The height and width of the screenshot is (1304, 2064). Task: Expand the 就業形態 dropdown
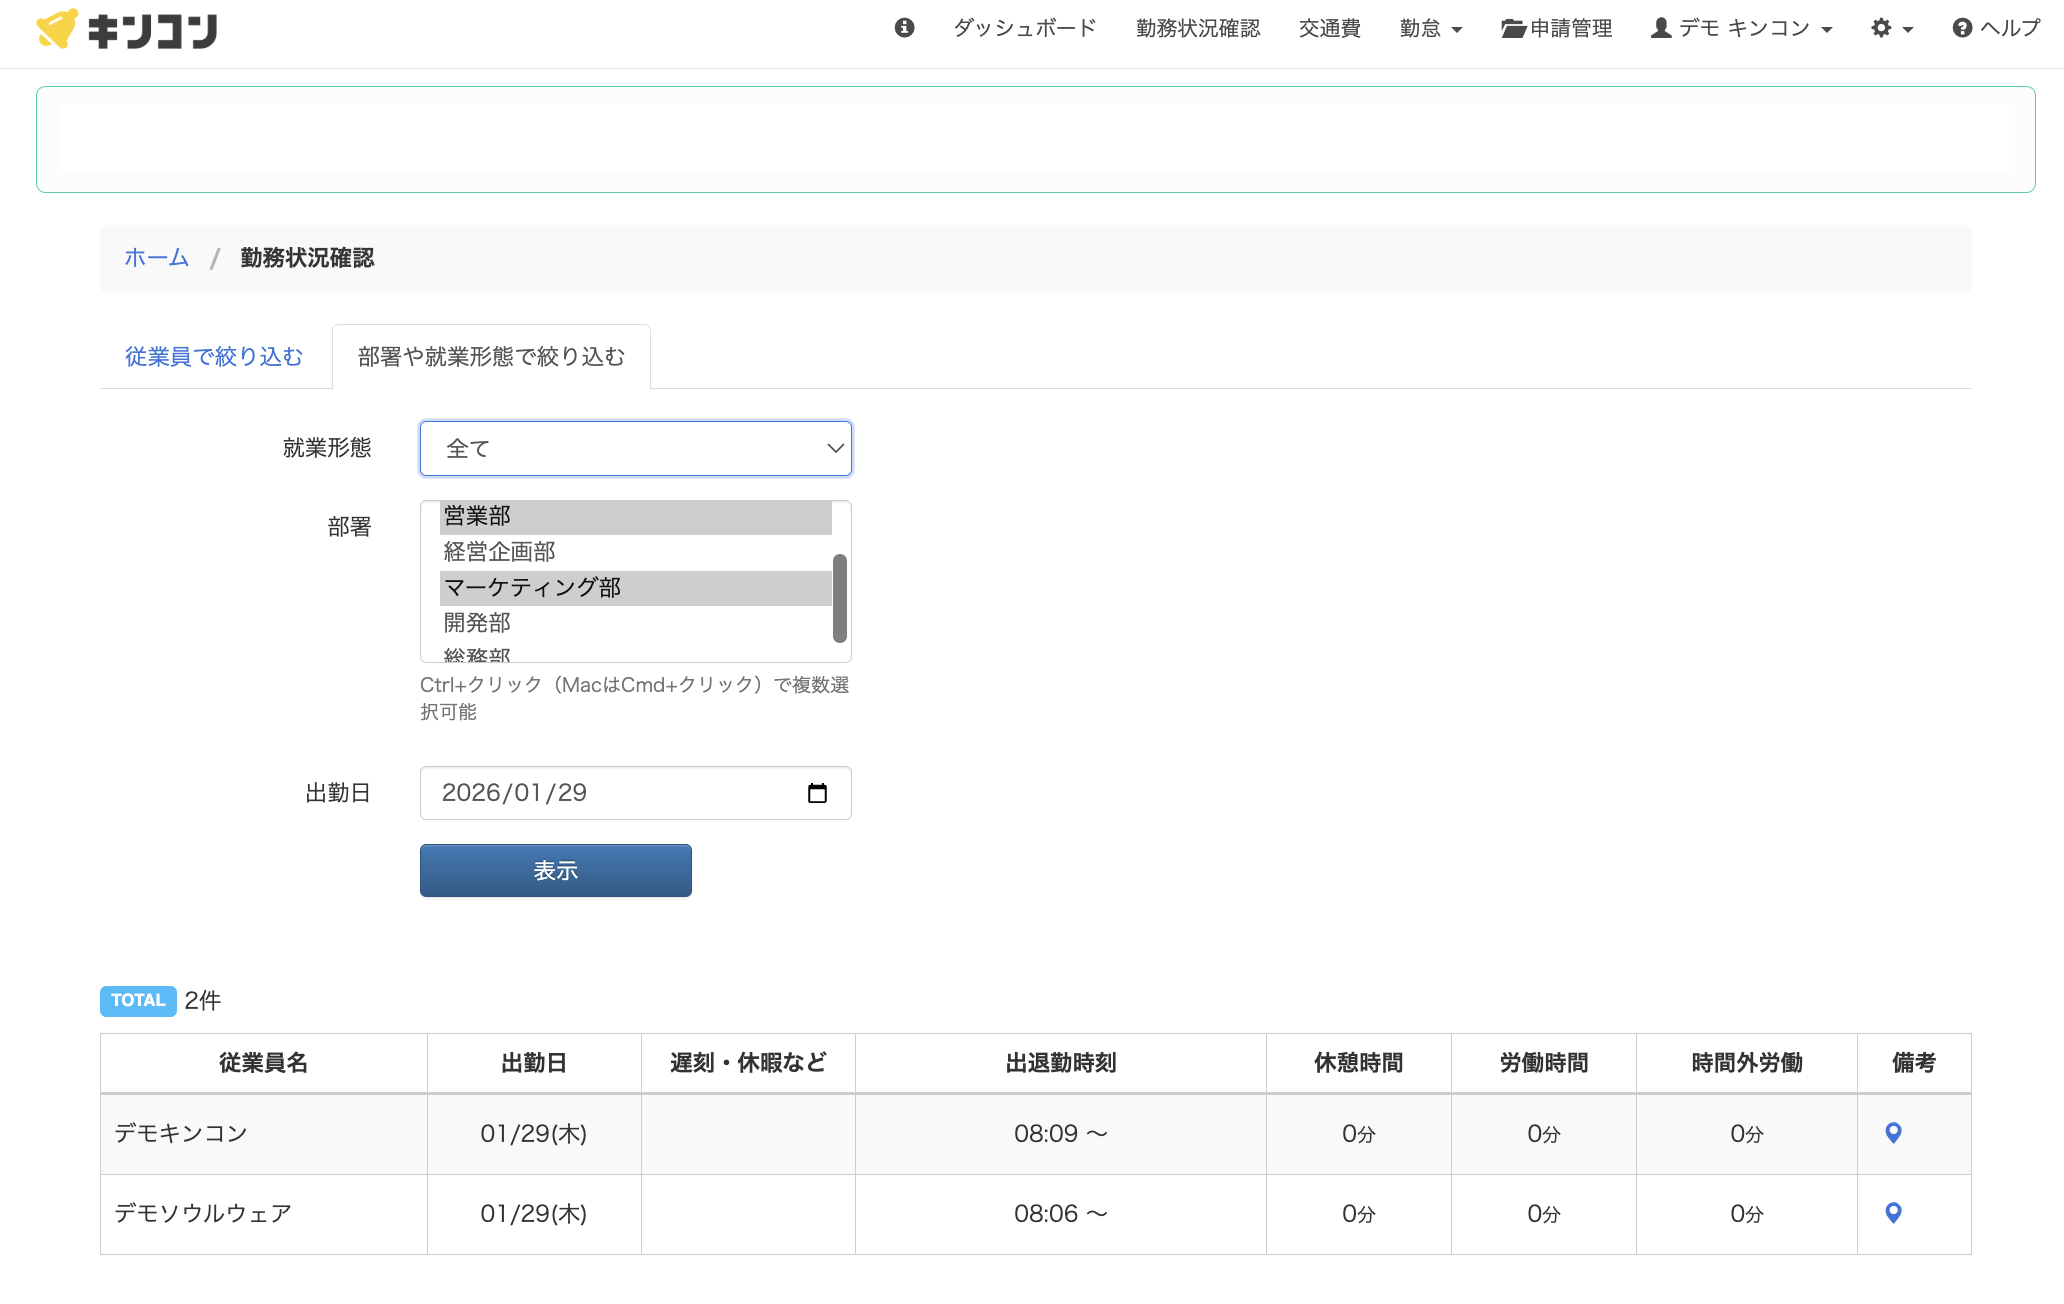coord(636,448)
